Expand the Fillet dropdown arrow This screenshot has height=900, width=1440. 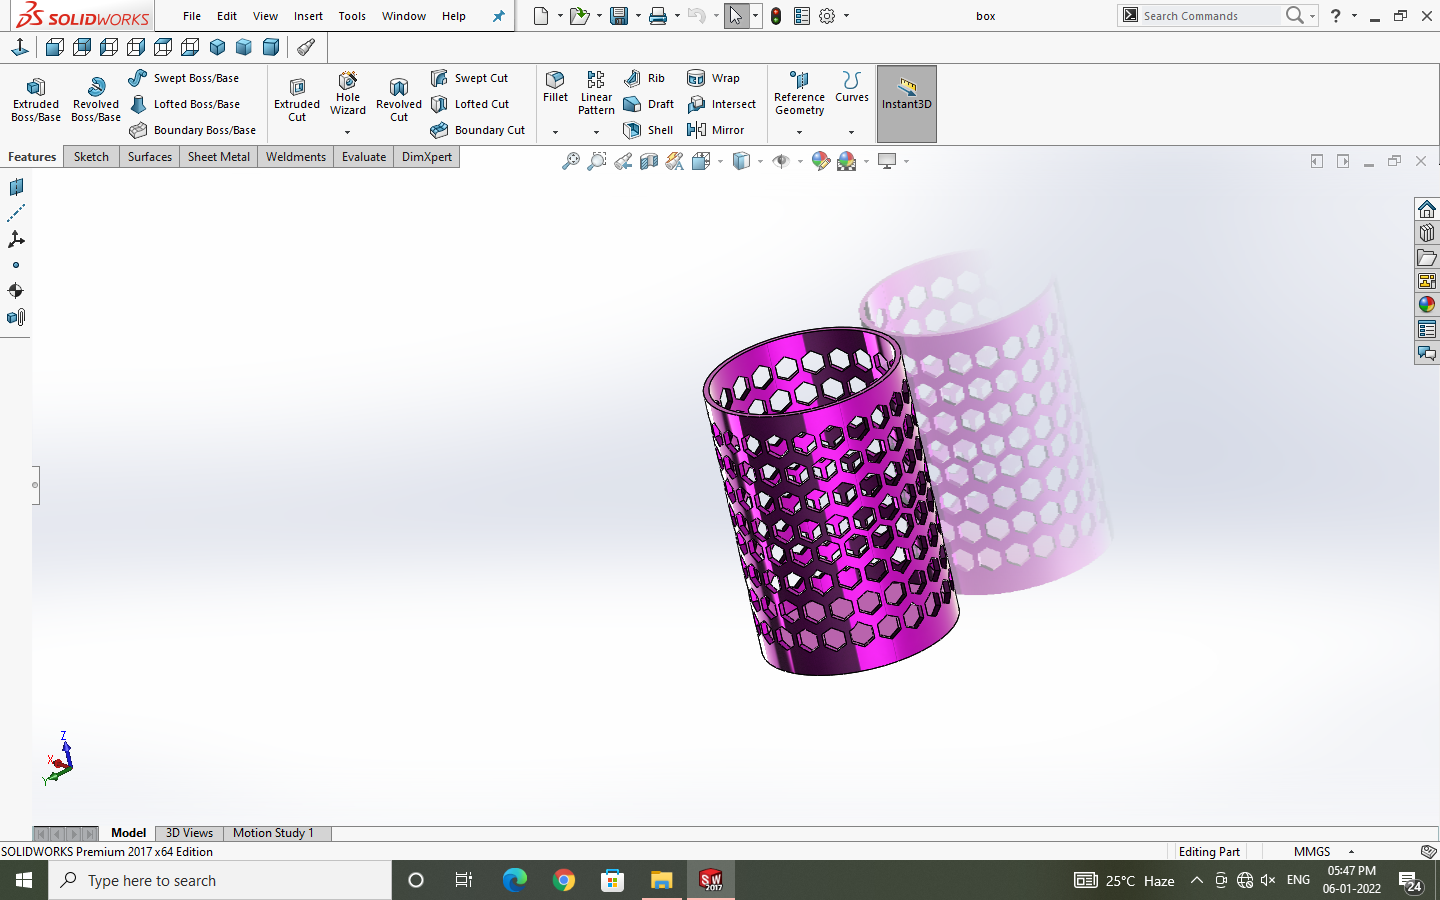555,132
